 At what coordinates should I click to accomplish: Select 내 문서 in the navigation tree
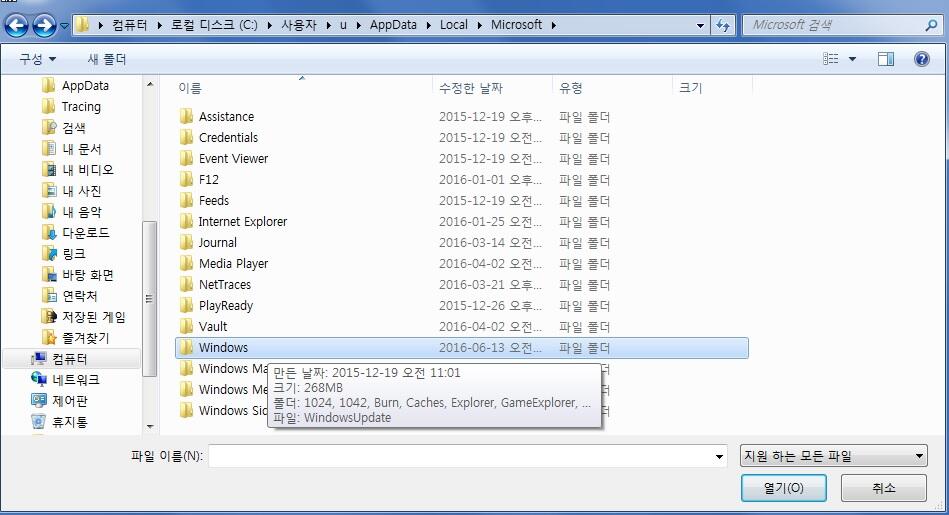pyautogui.click(x=82, y=149)
